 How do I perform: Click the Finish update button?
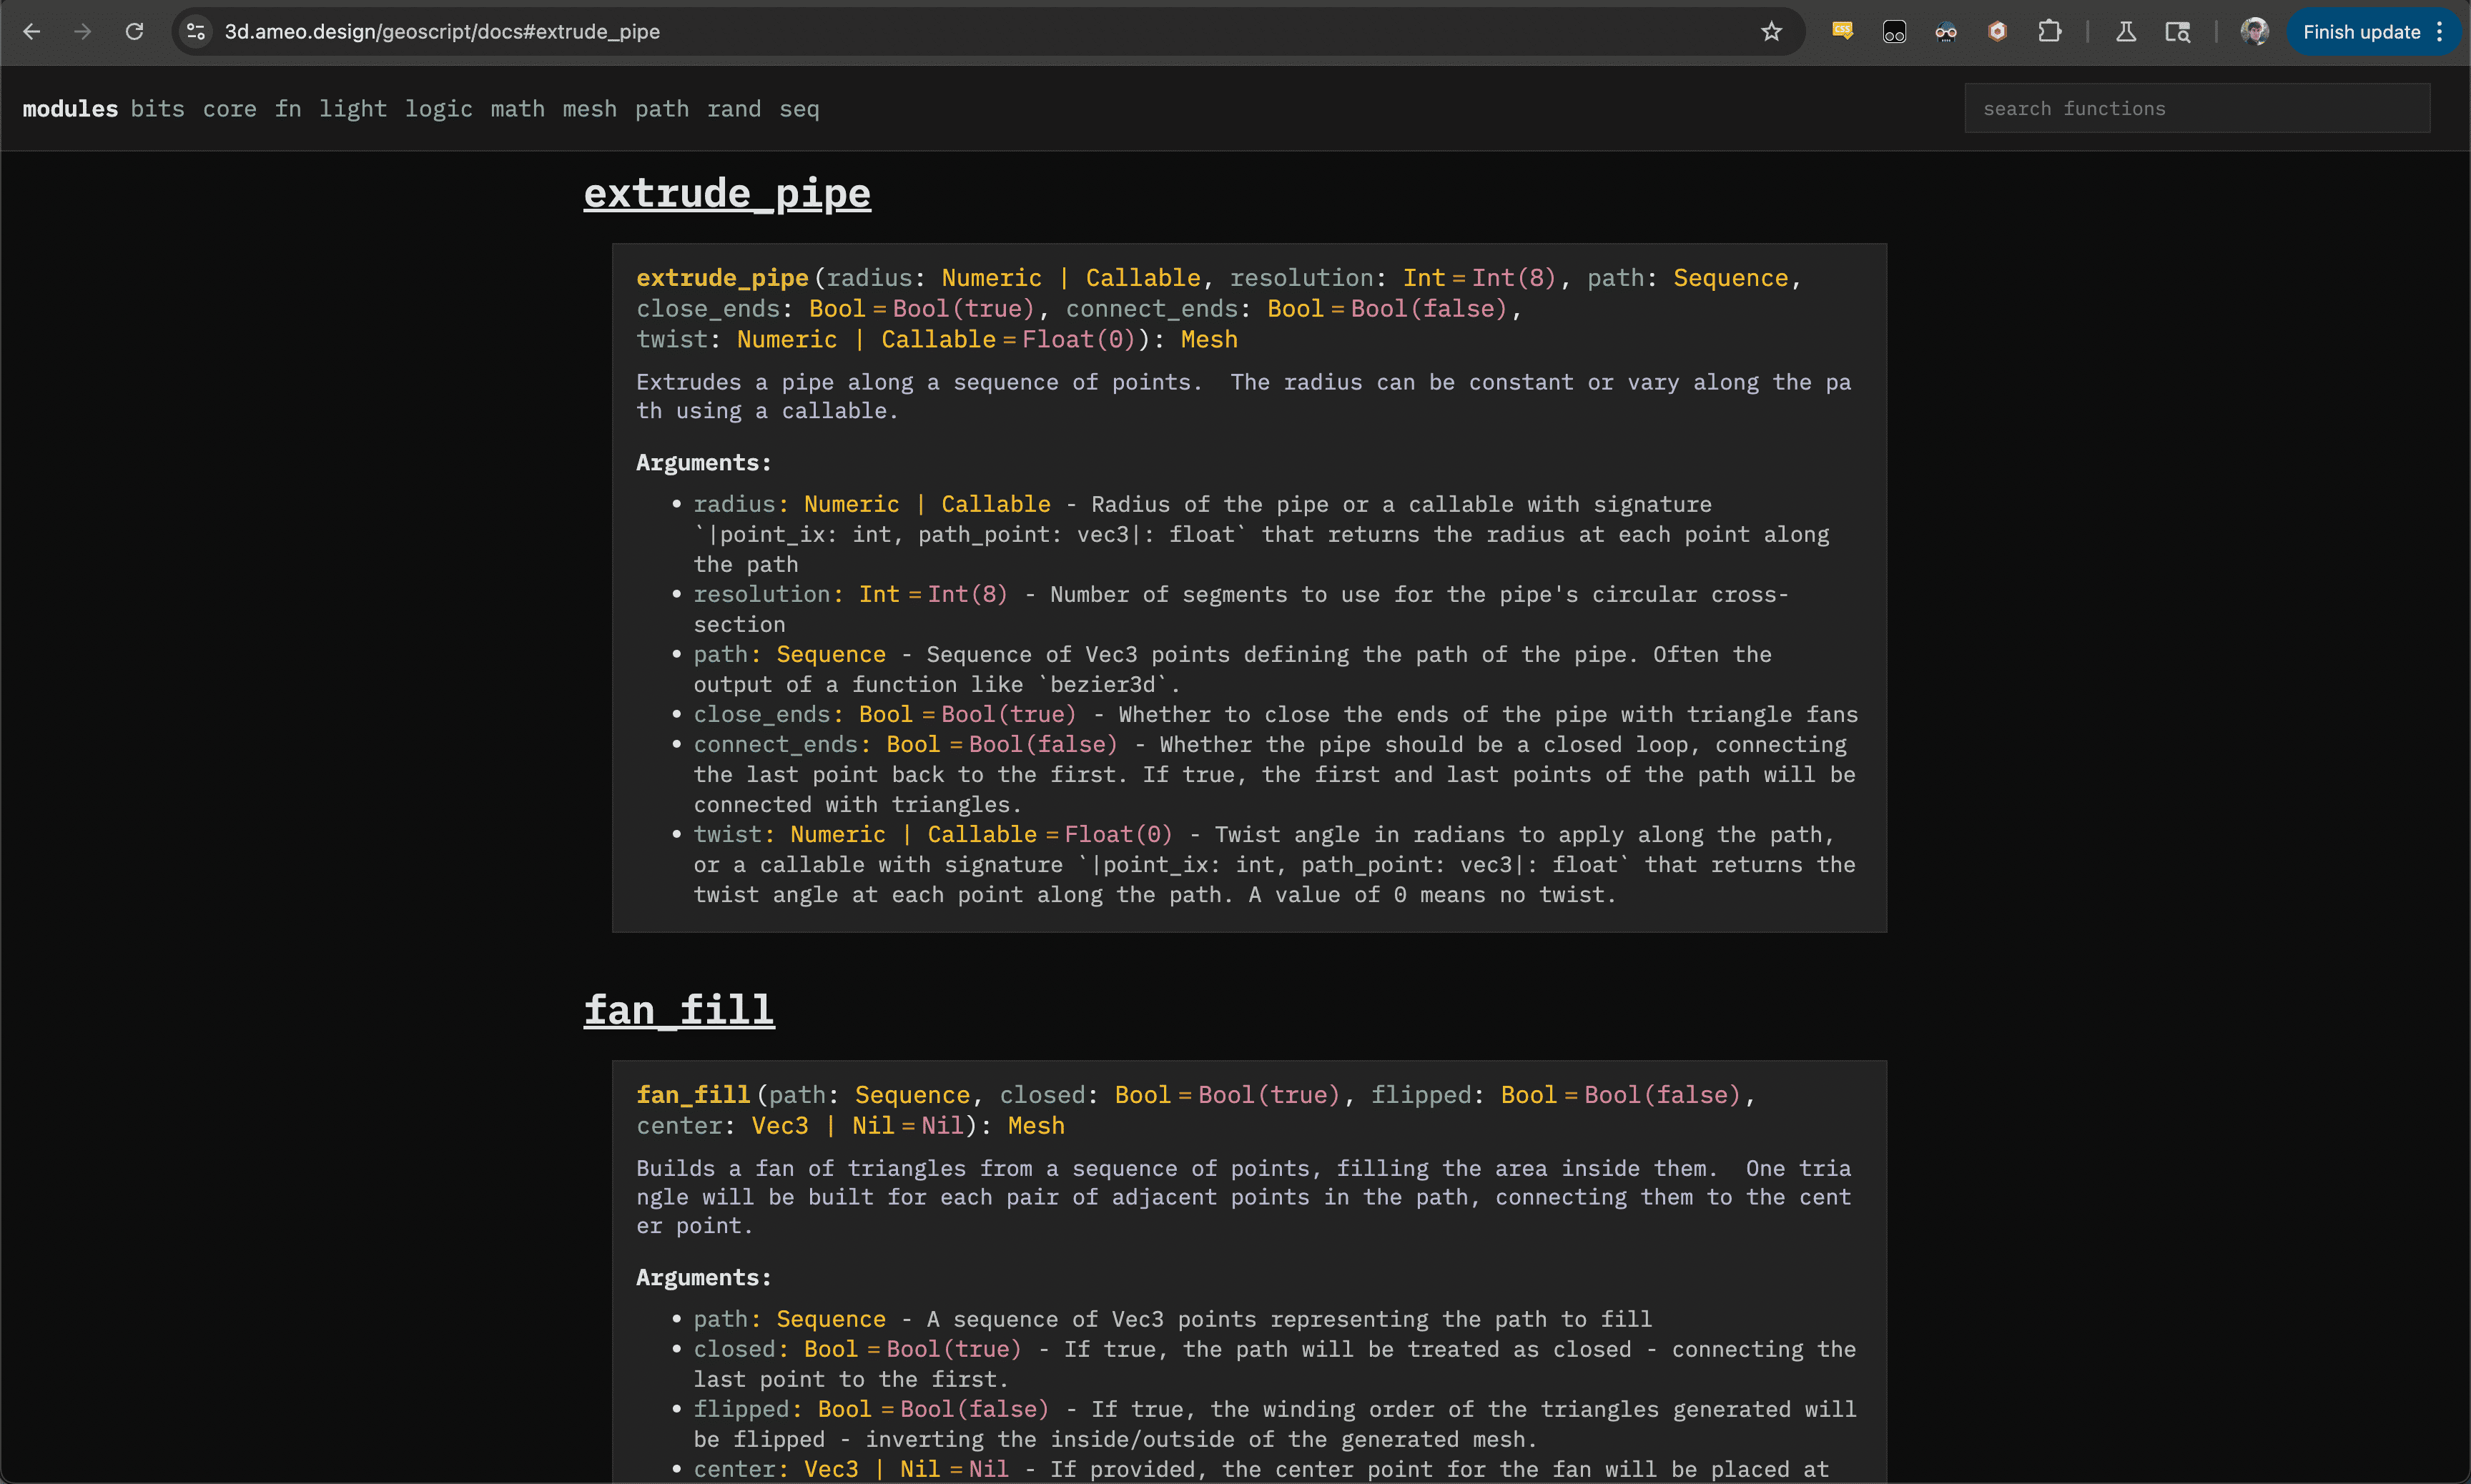tap(2361, 32)
